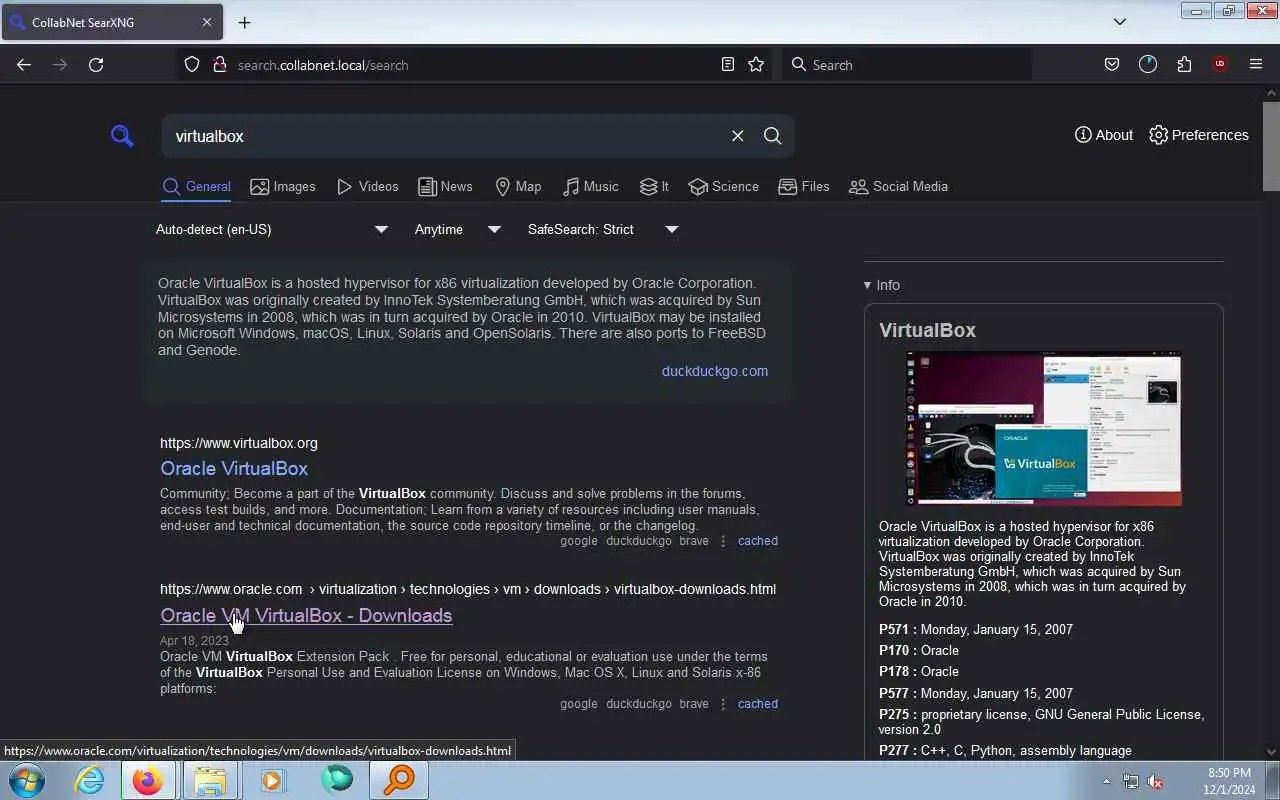Bookmark this page with the star
1280x800 pixels.
coord(756,64)
